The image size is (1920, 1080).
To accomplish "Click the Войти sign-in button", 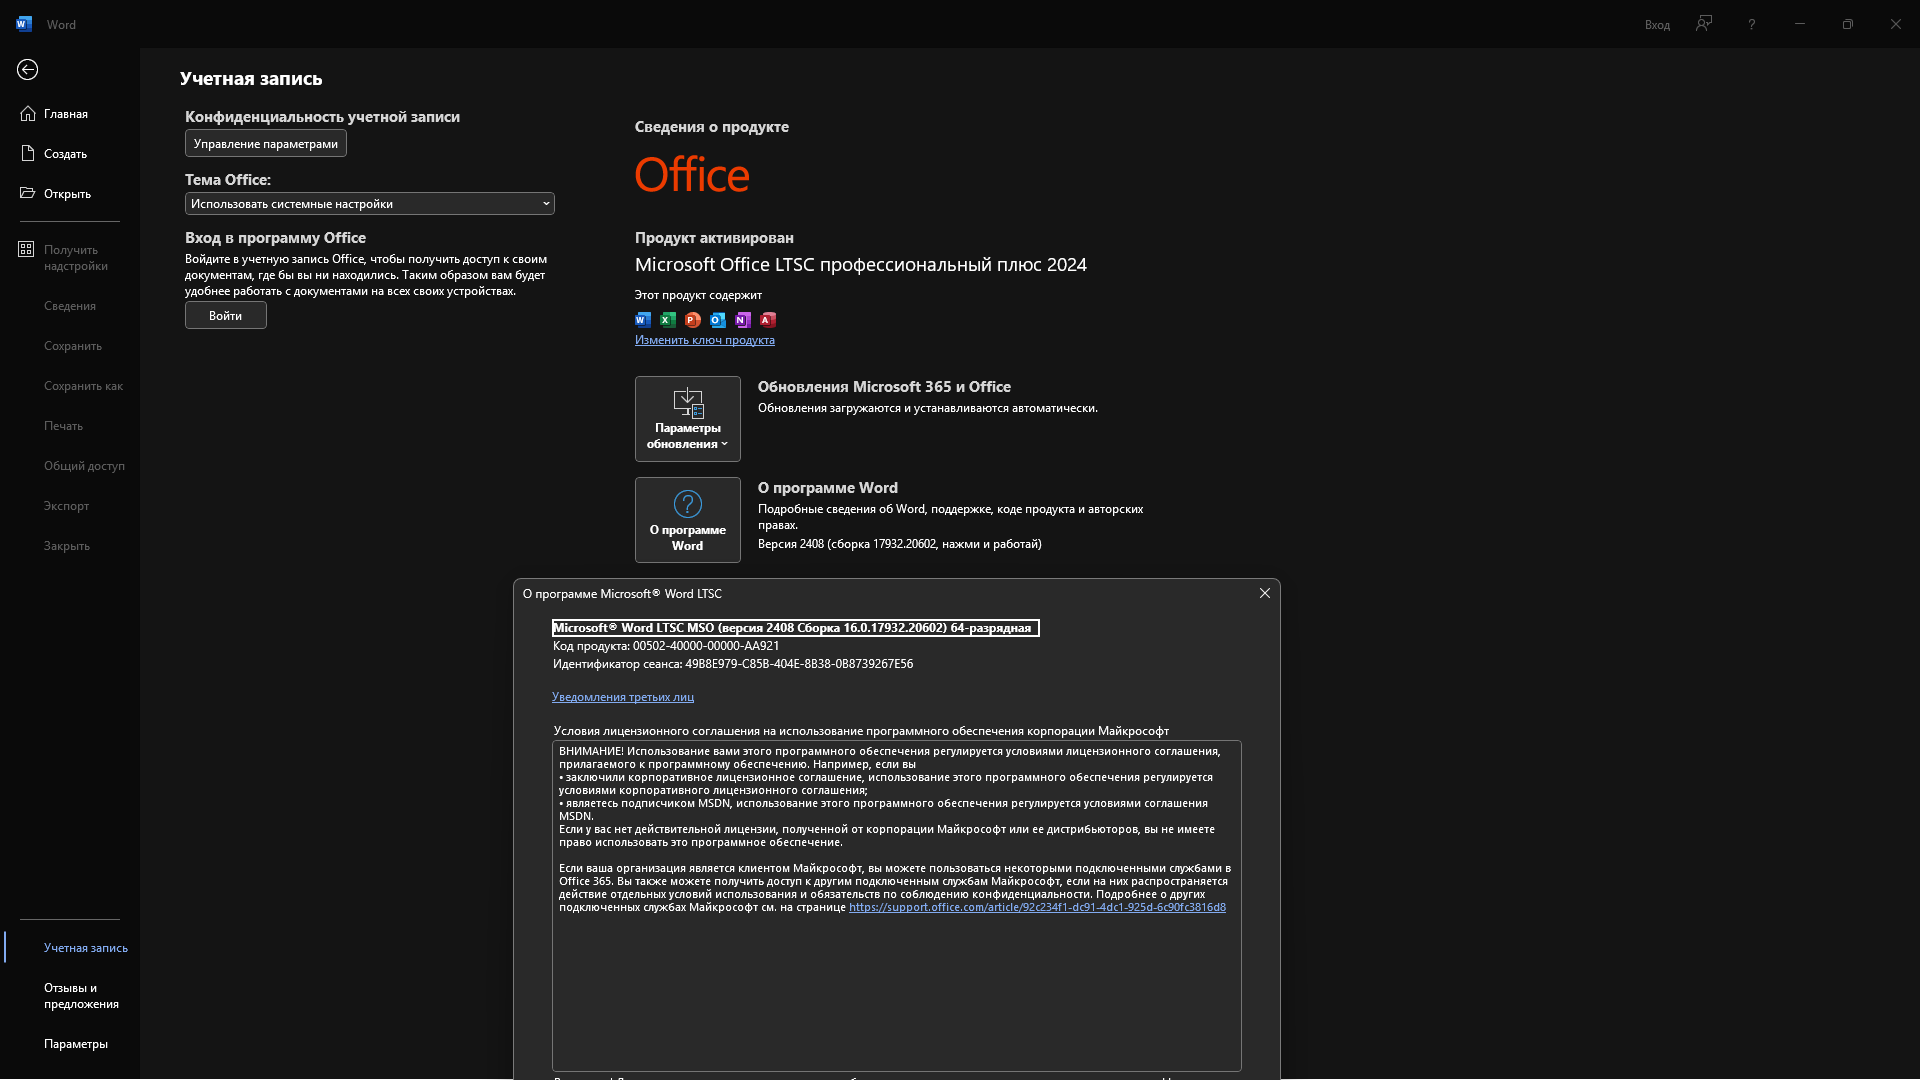I will pyautogui.click(x=225, y=316).
